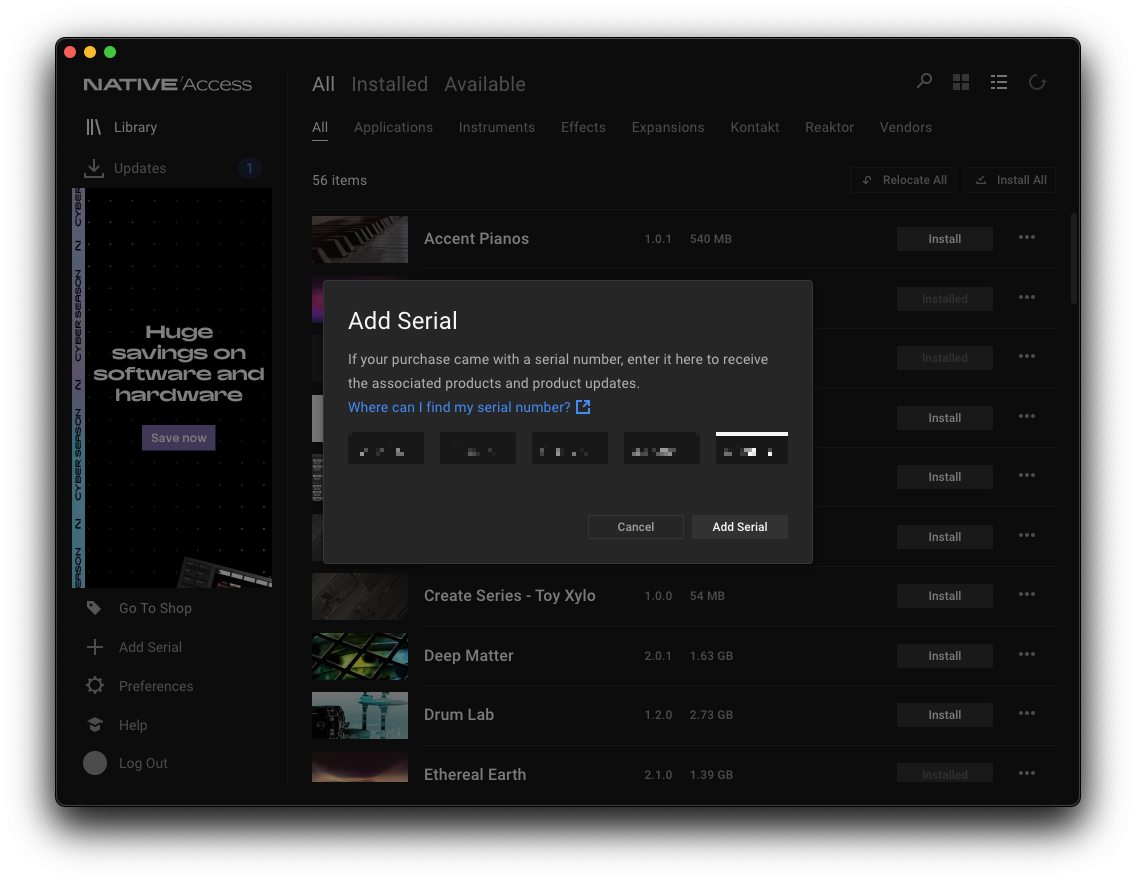Select the Vendors category tab
This screenshot has width=1136, height=880.
905,127
